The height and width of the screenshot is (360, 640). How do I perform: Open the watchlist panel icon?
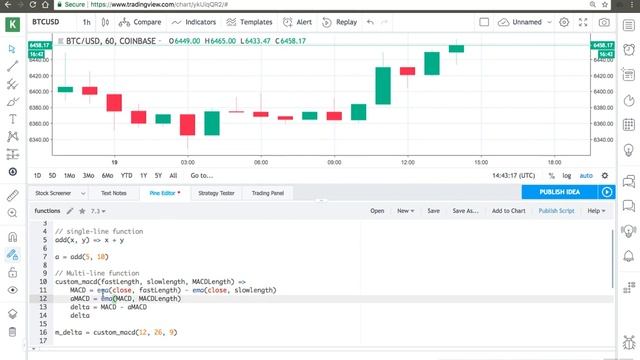tap(629, 25)
